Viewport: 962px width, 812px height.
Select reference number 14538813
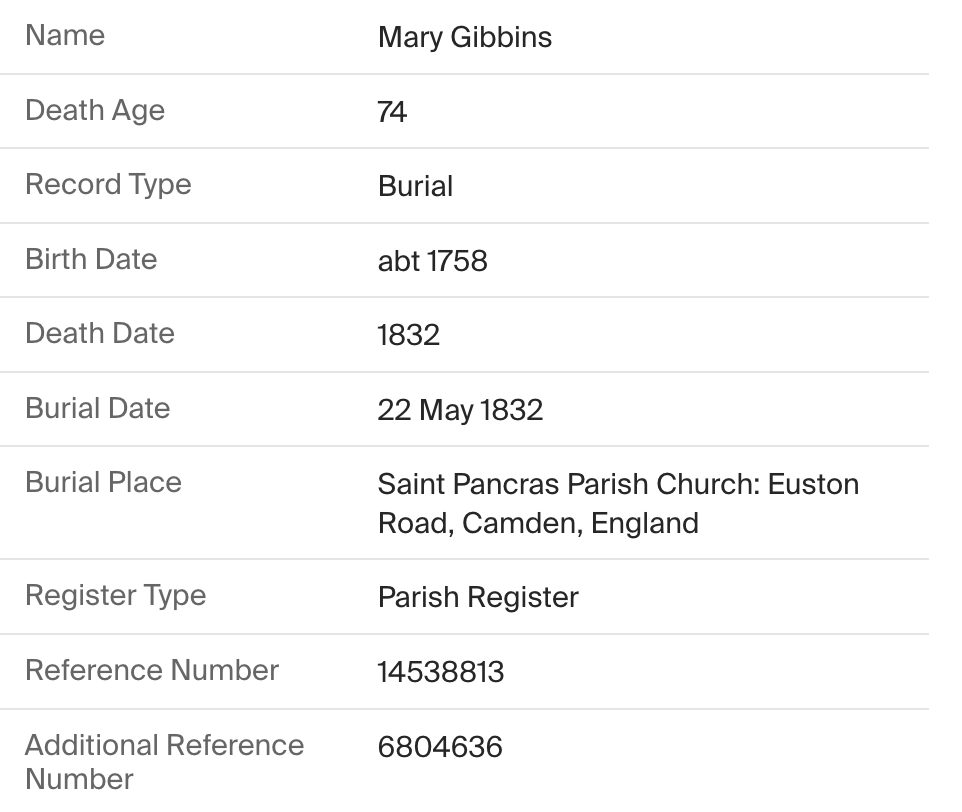(441, 672)
